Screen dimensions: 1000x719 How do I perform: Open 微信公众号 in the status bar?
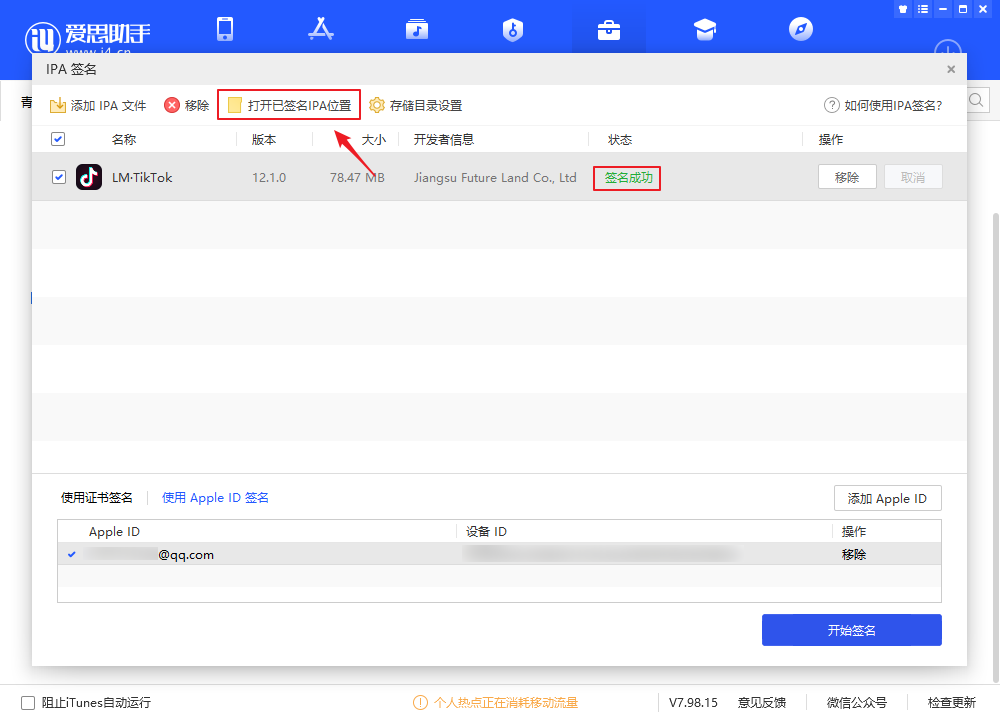tap(857, 702)
